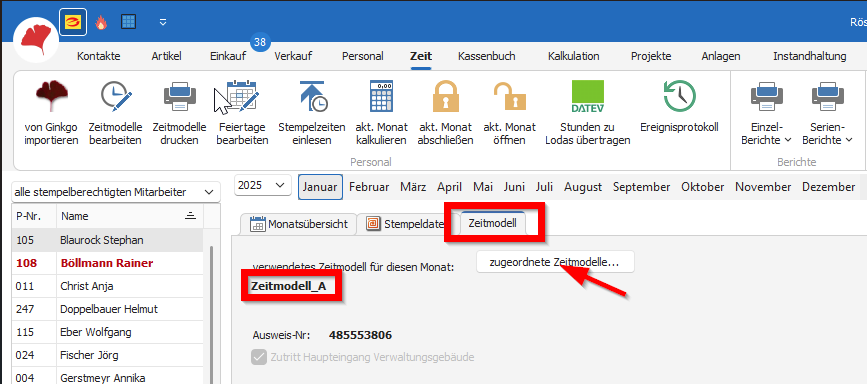This screenshot has width=867, height=384.
Task: Select the Zeitmodell tab
Action: pyautogui.click(x=493, y=223)
